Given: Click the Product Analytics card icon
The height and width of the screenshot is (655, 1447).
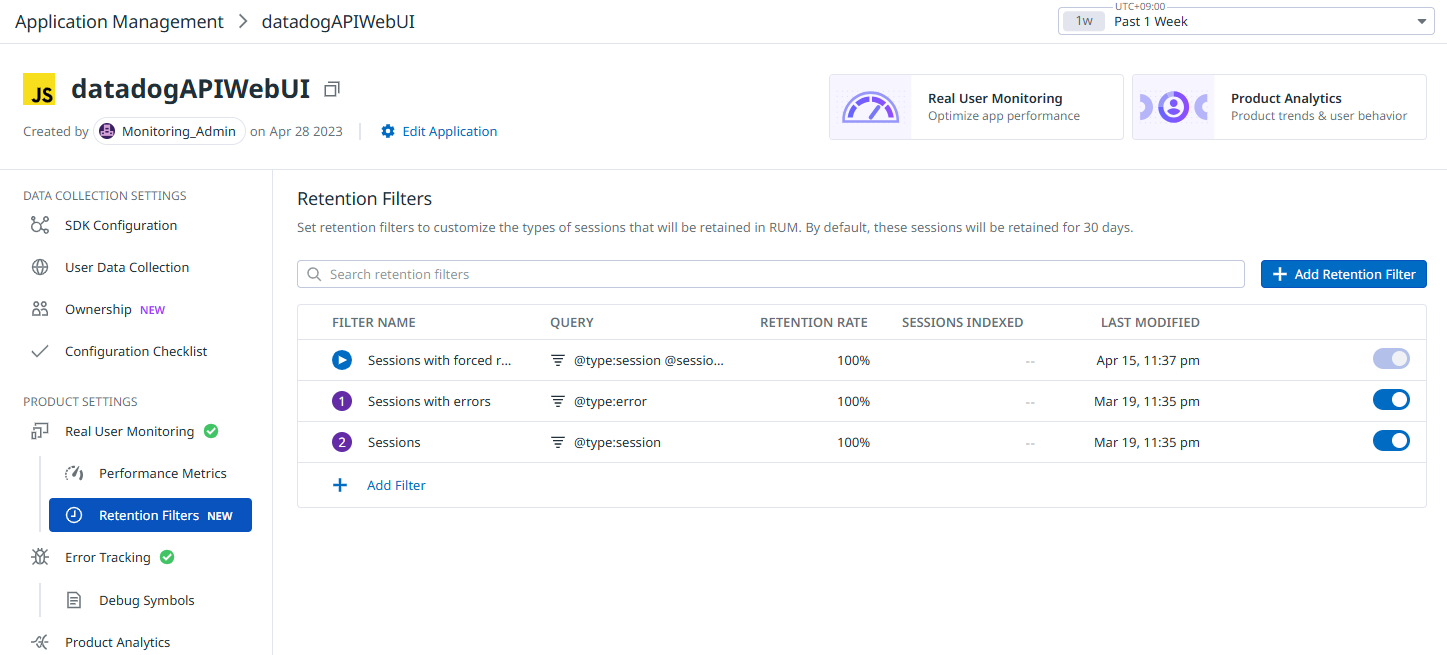Looking at the screenshot, I should 1173,107.
